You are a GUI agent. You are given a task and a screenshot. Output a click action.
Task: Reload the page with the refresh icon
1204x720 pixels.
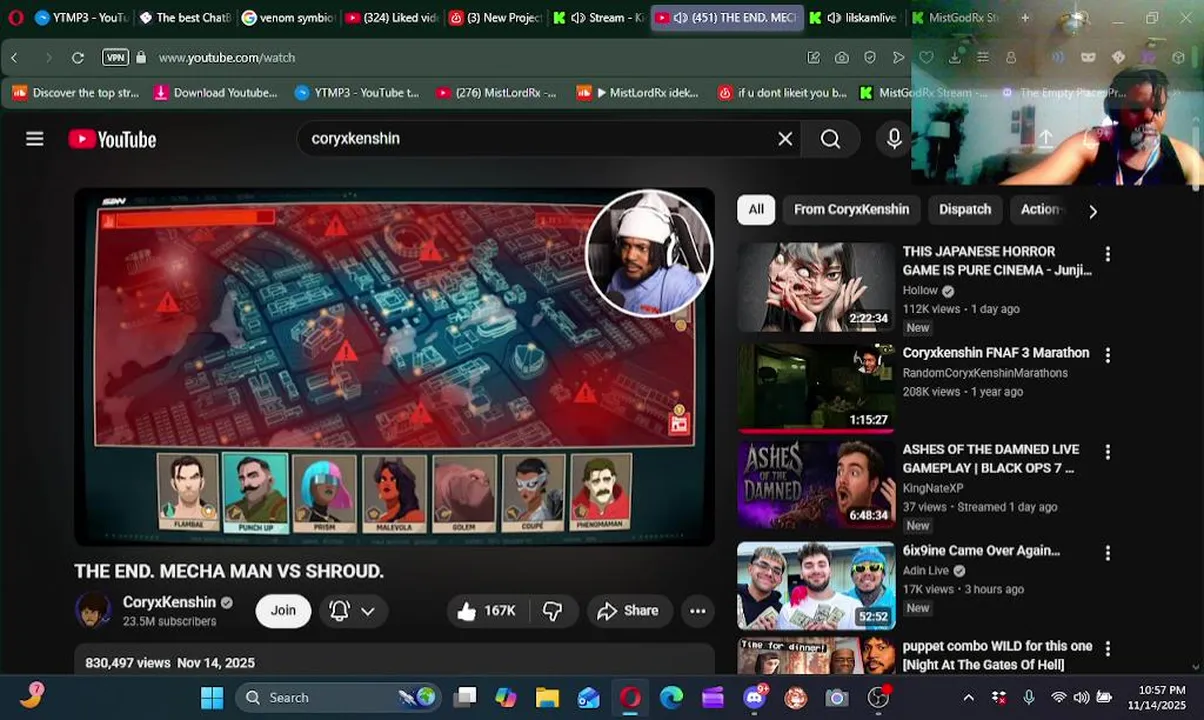(x=78, y=58)
